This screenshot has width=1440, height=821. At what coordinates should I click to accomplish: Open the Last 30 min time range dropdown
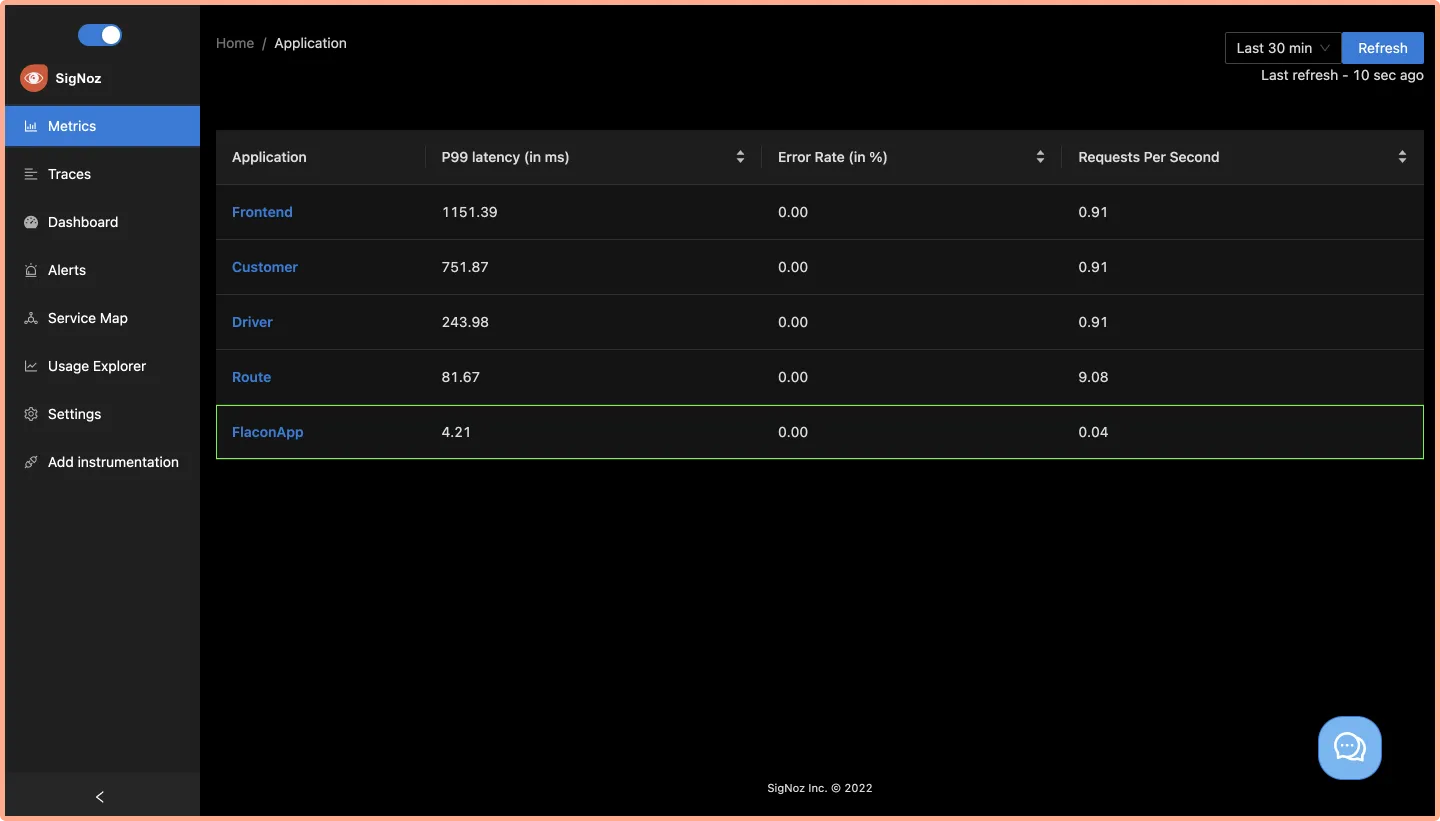(1282, 47)
